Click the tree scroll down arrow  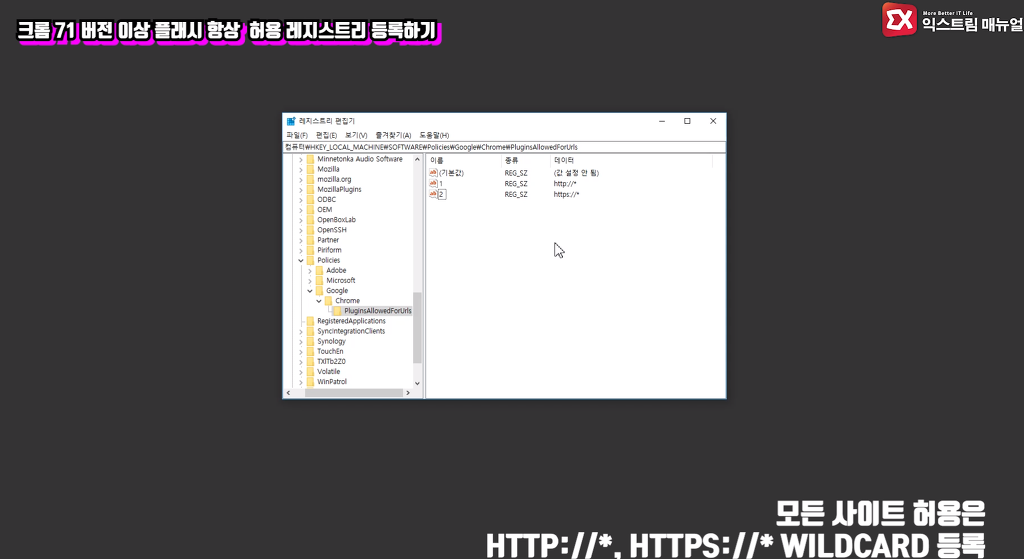[417, 383]
